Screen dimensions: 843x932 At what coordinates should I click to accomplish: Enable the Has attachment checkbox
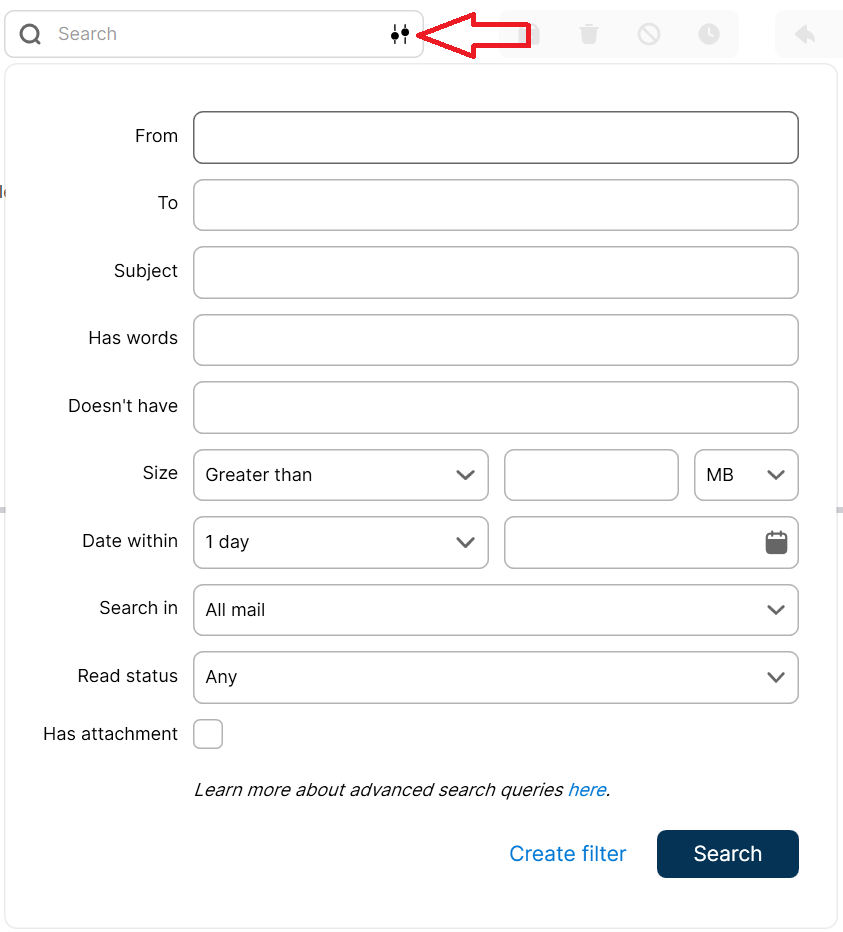tap(208, 734)
